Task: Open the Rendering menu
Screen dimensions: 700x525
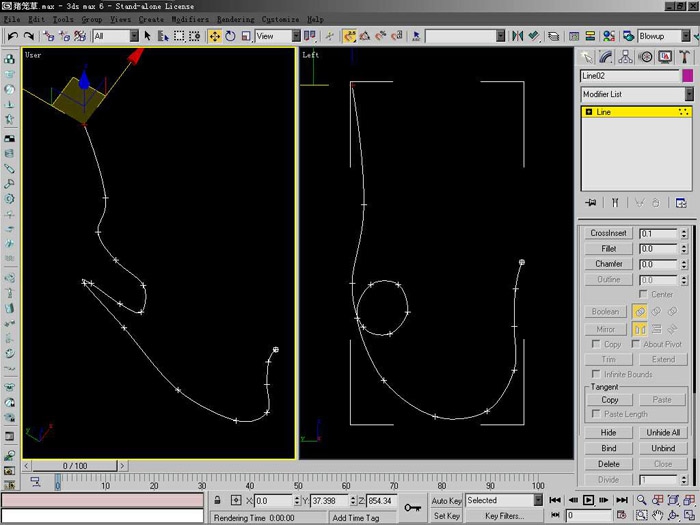Action: click(236, 19)
